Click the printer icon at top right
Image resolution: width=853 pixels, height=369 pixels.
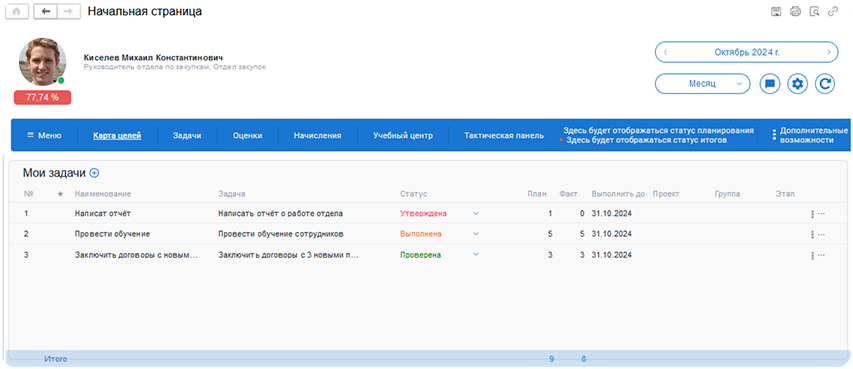click(795, 11)
